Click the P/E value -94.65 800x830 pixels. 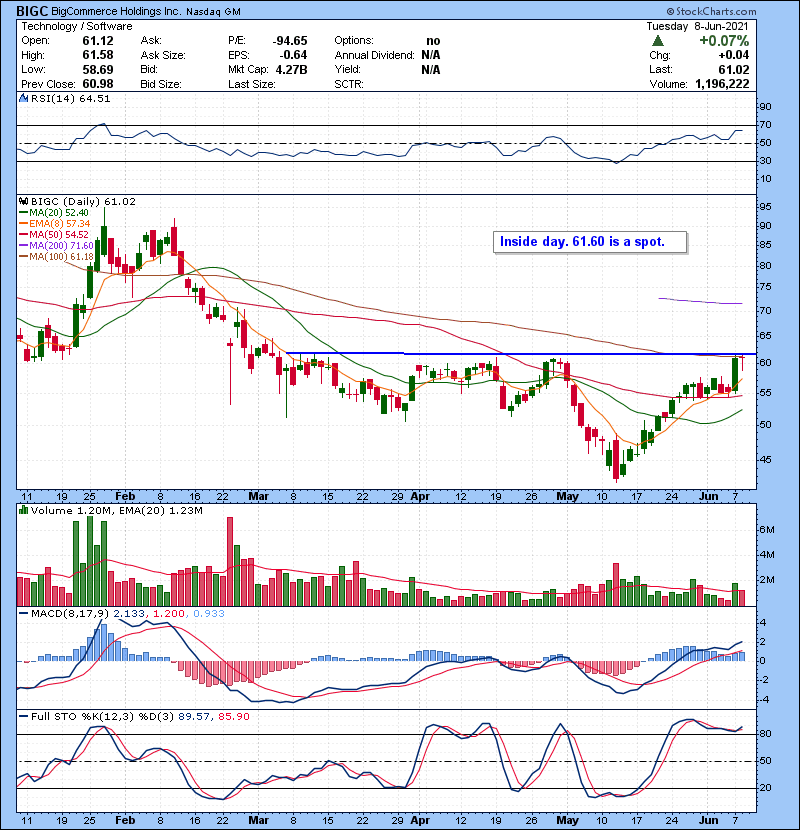(290, 41)
